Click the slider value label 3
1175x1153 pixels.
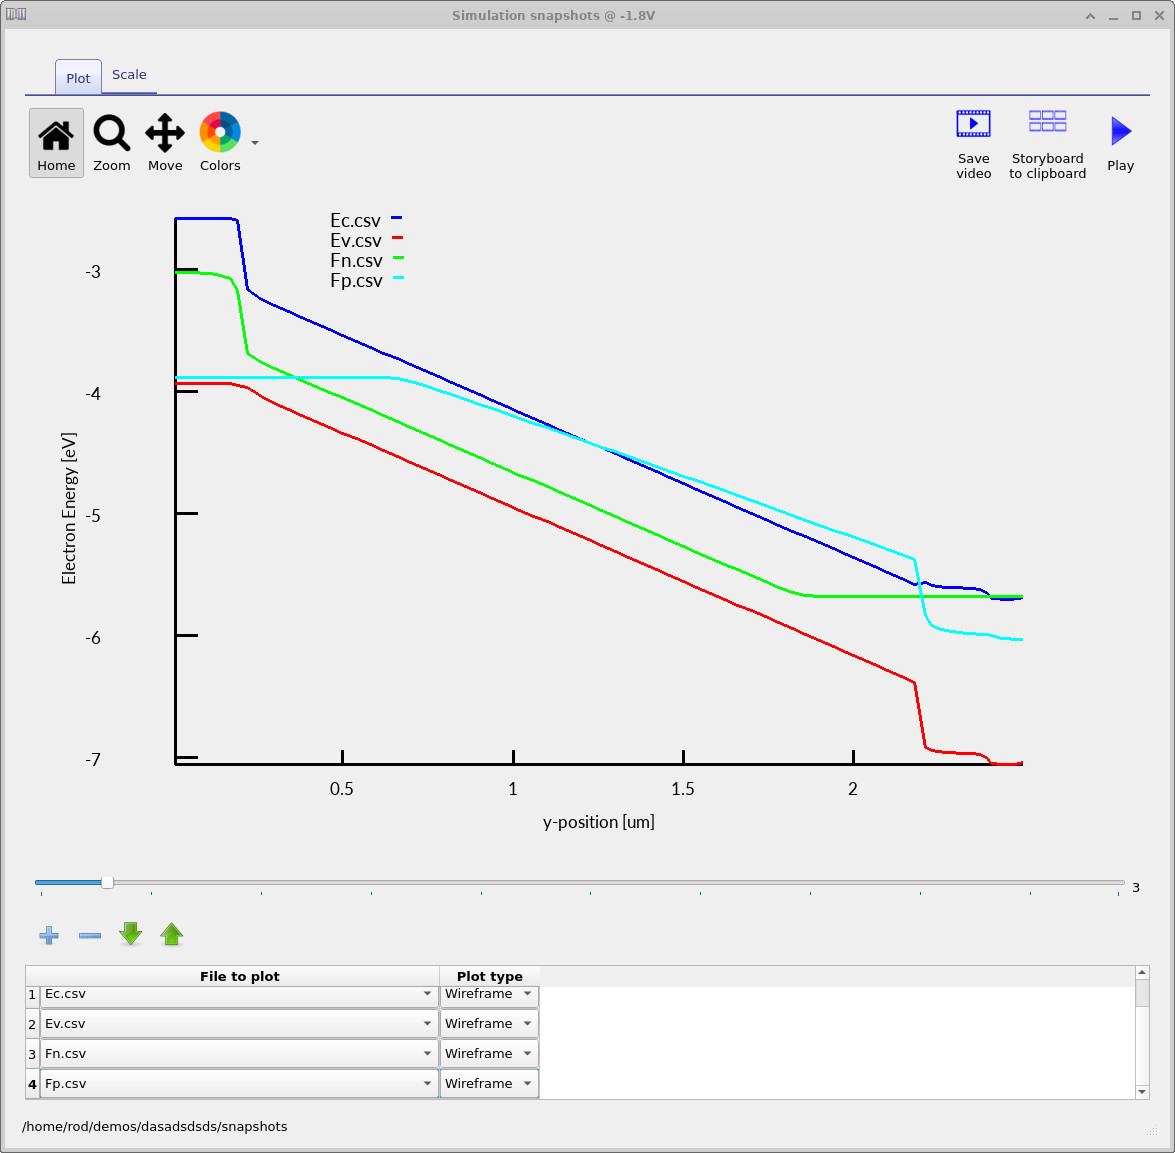[x=1136, y=888]
